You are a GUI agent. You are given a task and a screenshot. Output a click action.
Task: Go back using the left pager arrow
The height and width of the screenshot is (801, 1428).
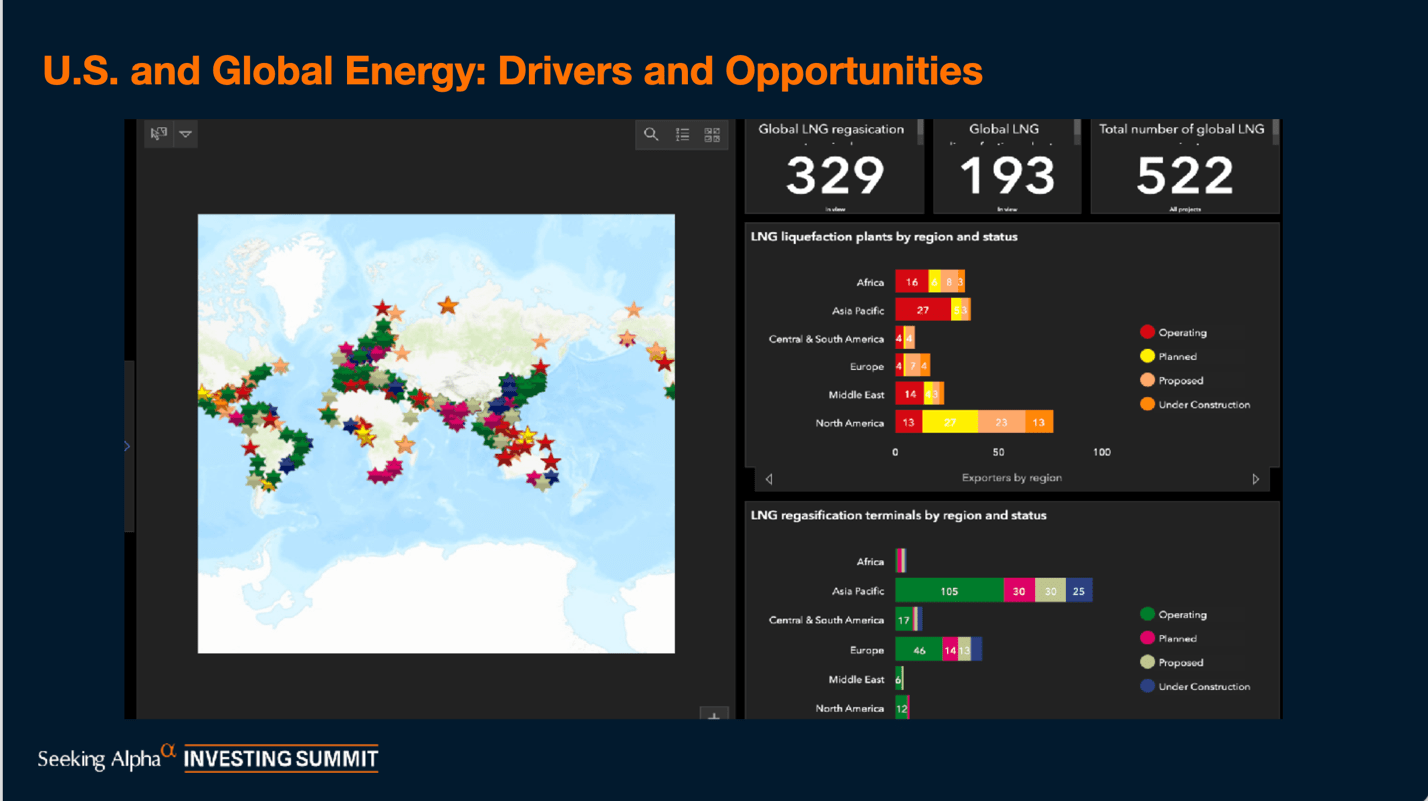pos(768,478)
